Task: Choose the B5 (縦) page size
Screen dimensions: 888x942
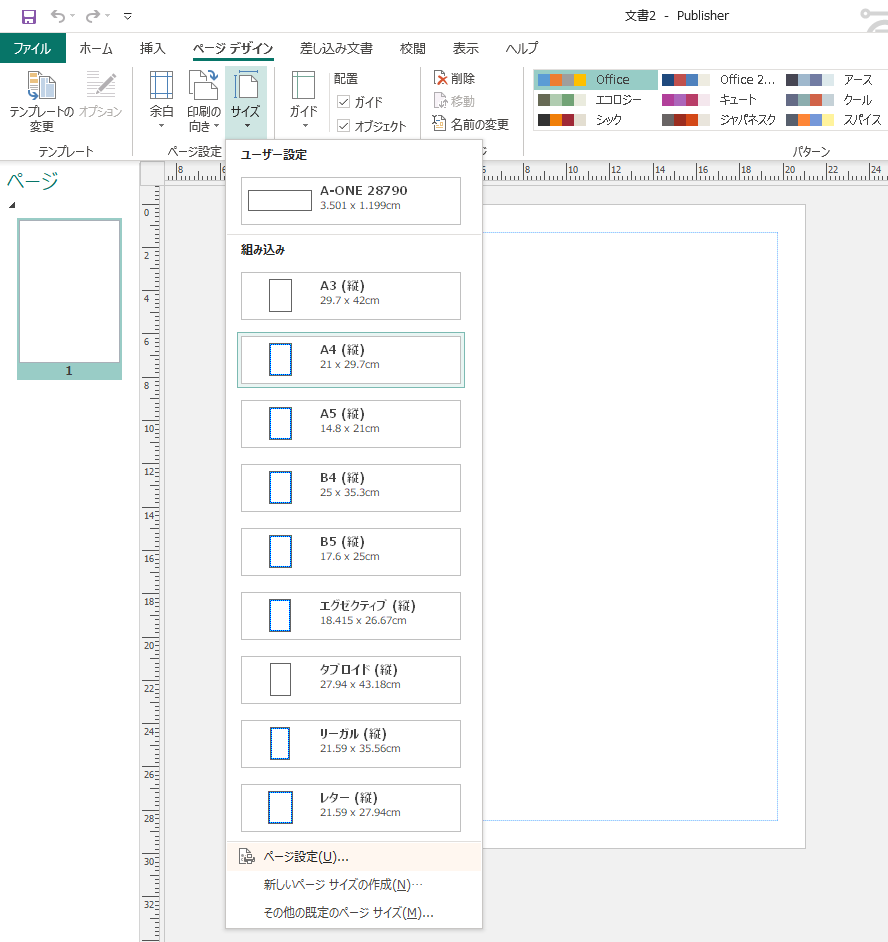Action: click(351, 552)
